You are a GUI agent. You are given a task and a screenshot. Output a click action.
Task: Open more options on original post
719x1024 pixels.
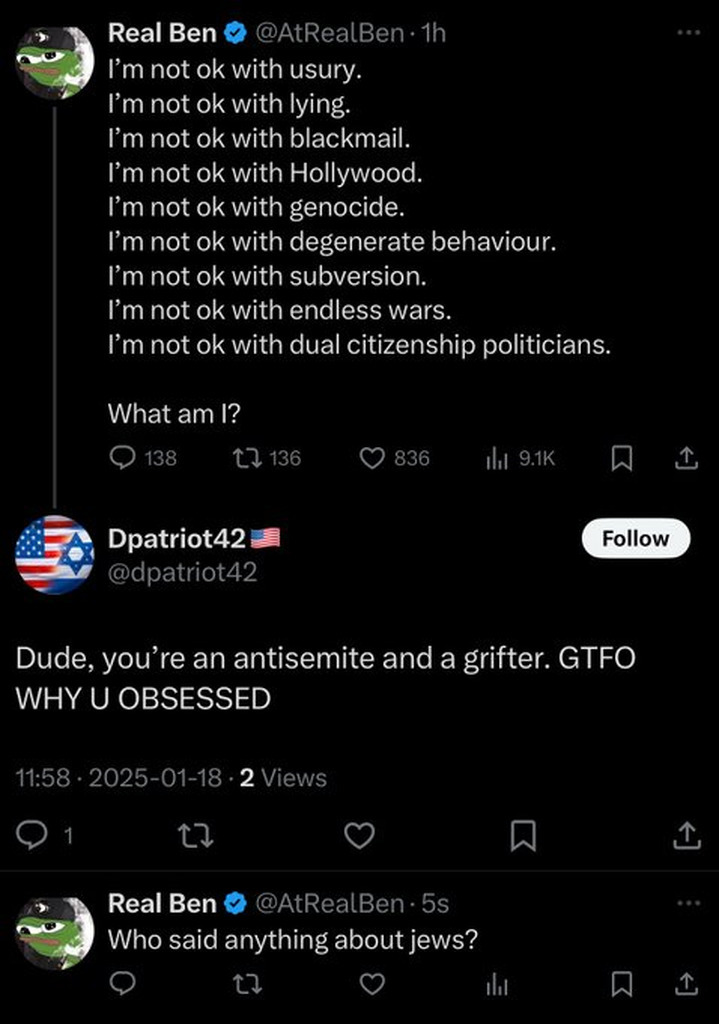coord(688,33)
